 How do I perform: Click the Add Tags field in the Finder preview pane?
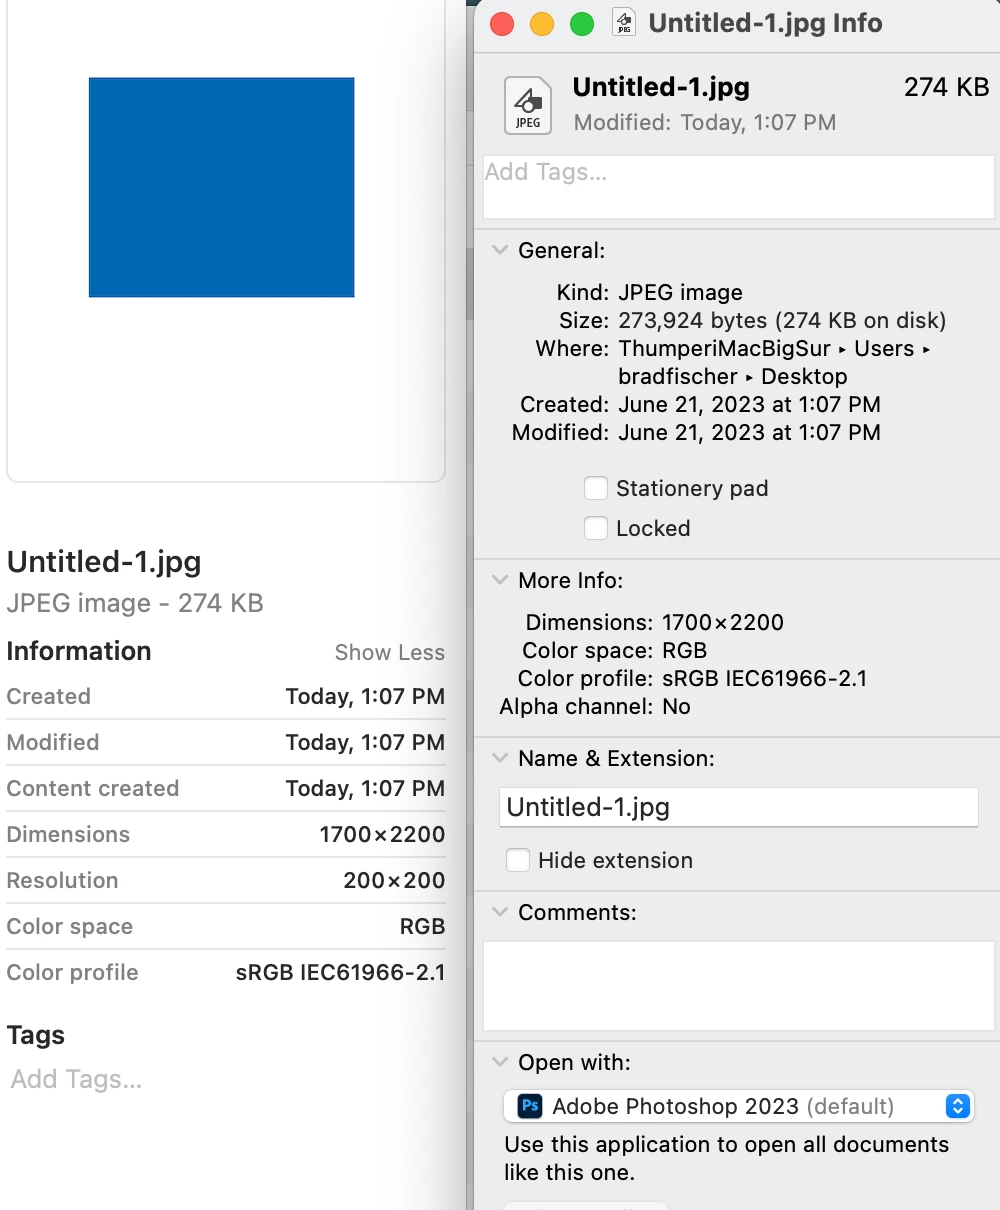(77, 1079)
